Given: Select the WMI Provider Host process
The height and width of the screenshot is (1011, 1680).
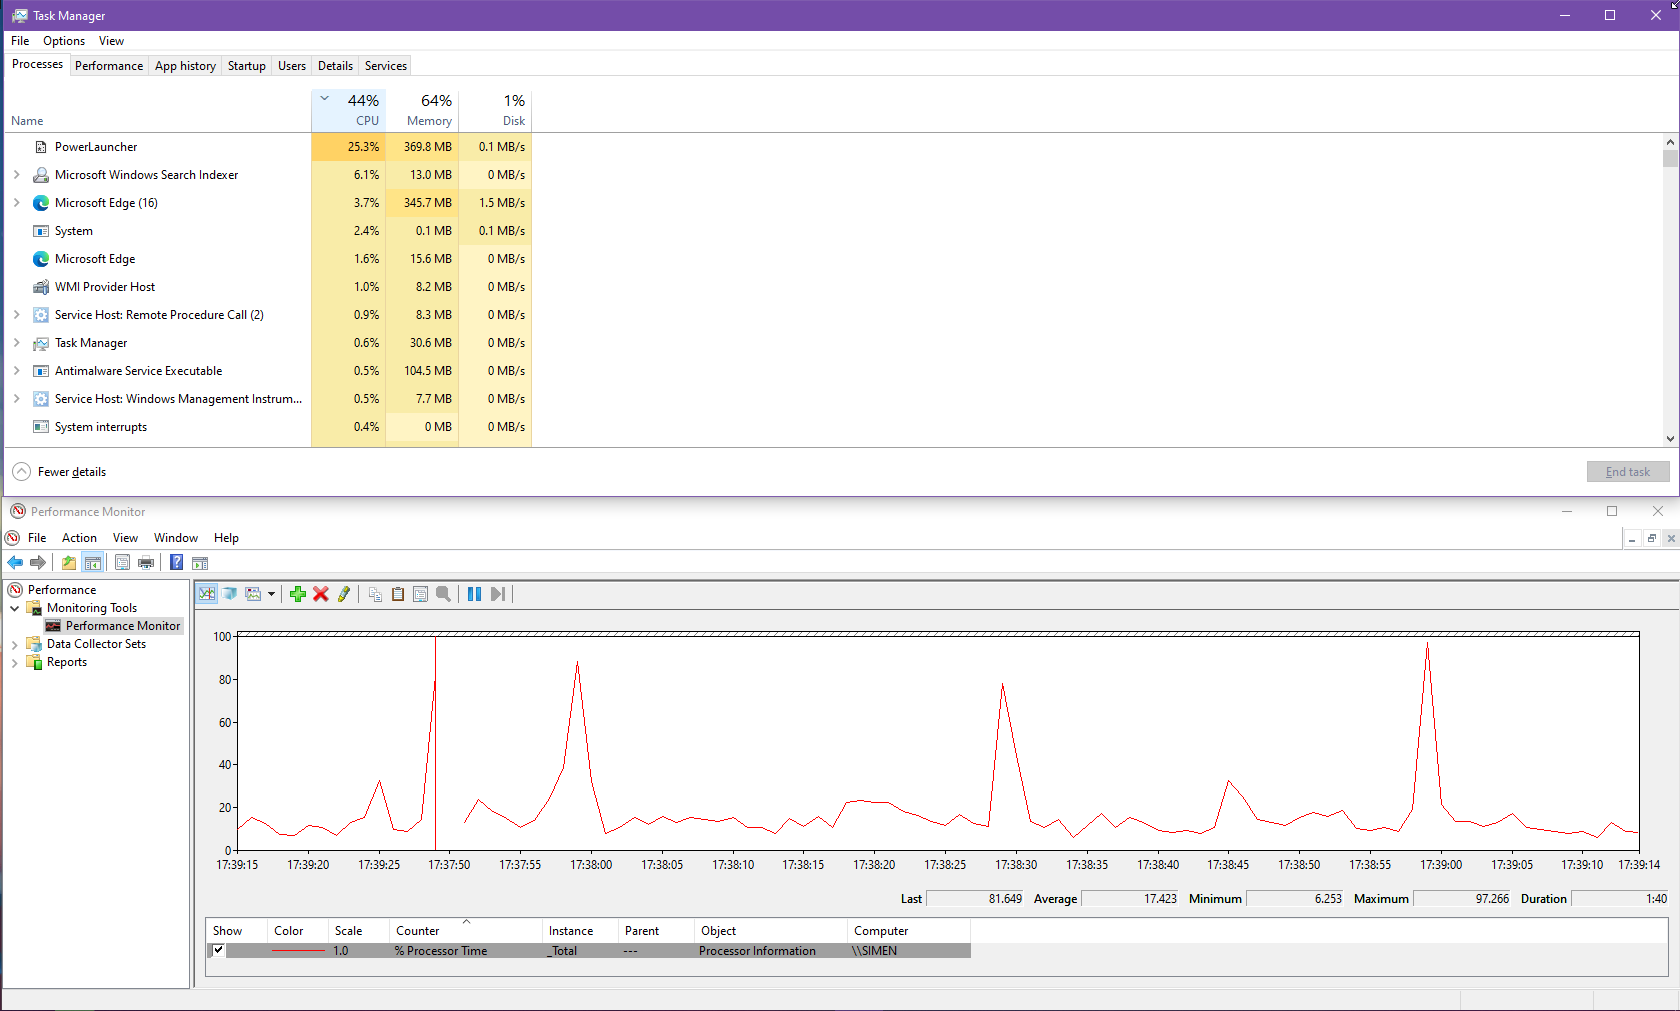Looking at the screenshot, I should (x=268, y=287).
